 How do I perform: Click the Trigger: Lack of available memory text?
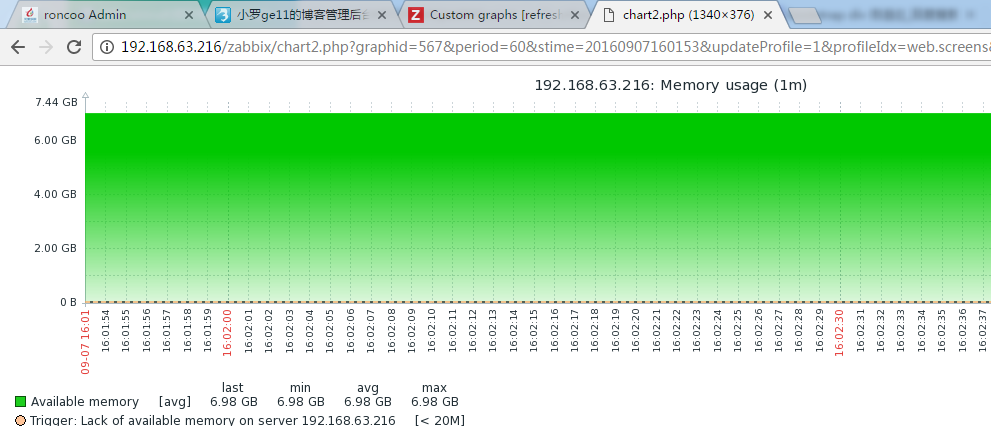[x=213, y=420]
